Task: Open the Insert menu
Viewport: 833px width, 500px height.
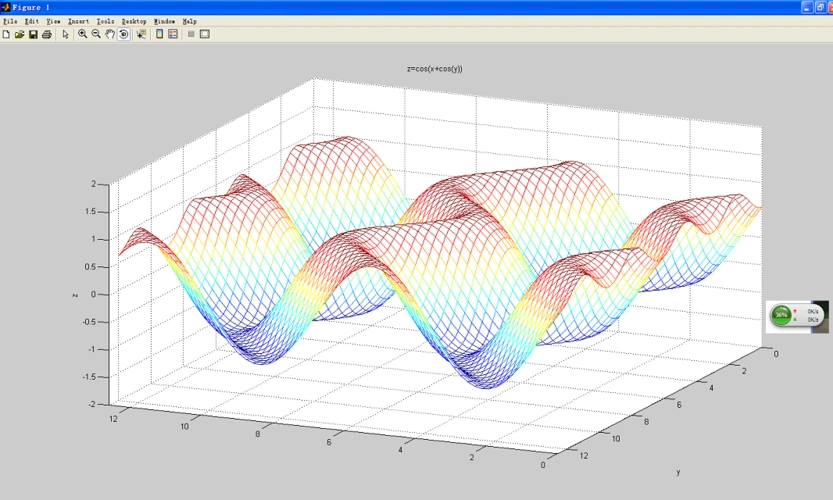Action: pos(78,21)
